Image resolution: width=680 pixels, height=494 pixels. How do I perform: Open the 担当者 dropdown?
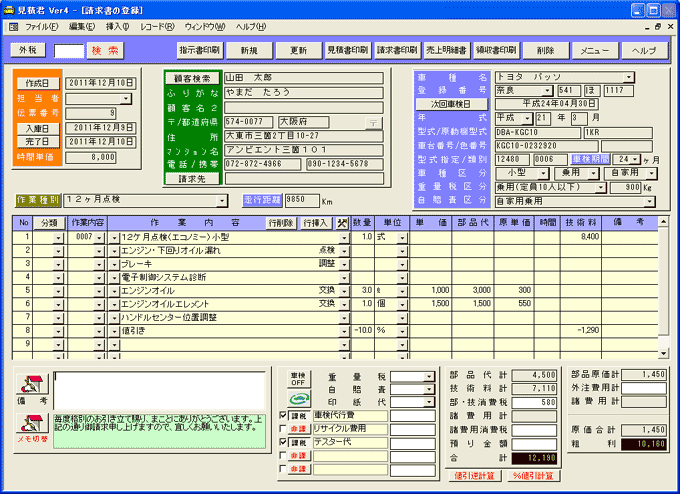(125, 99)
